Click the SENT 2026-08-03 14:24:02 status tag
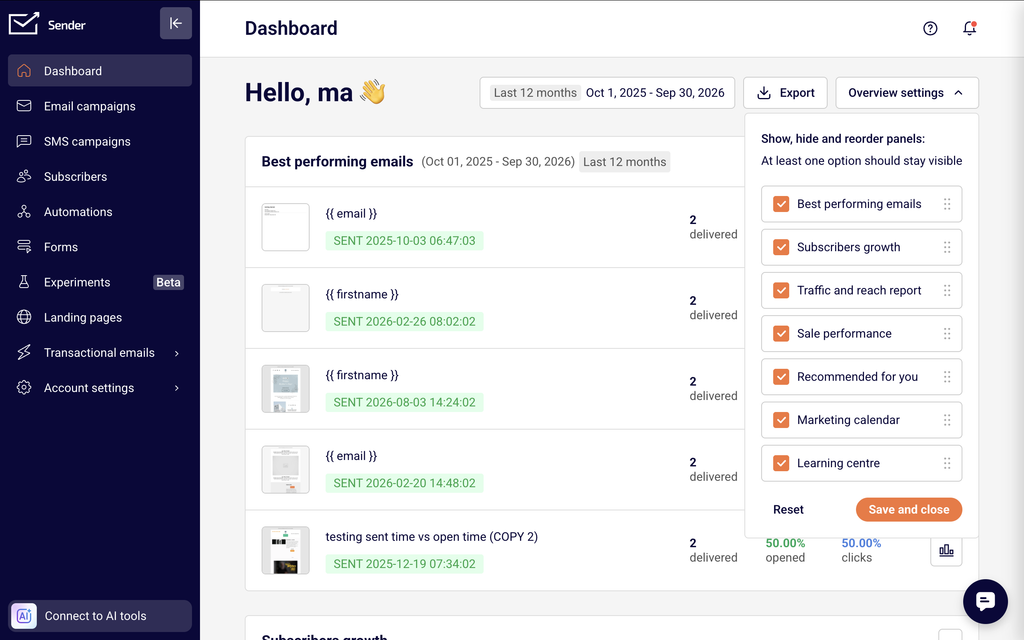1024x640 pixels. point(404,402)
